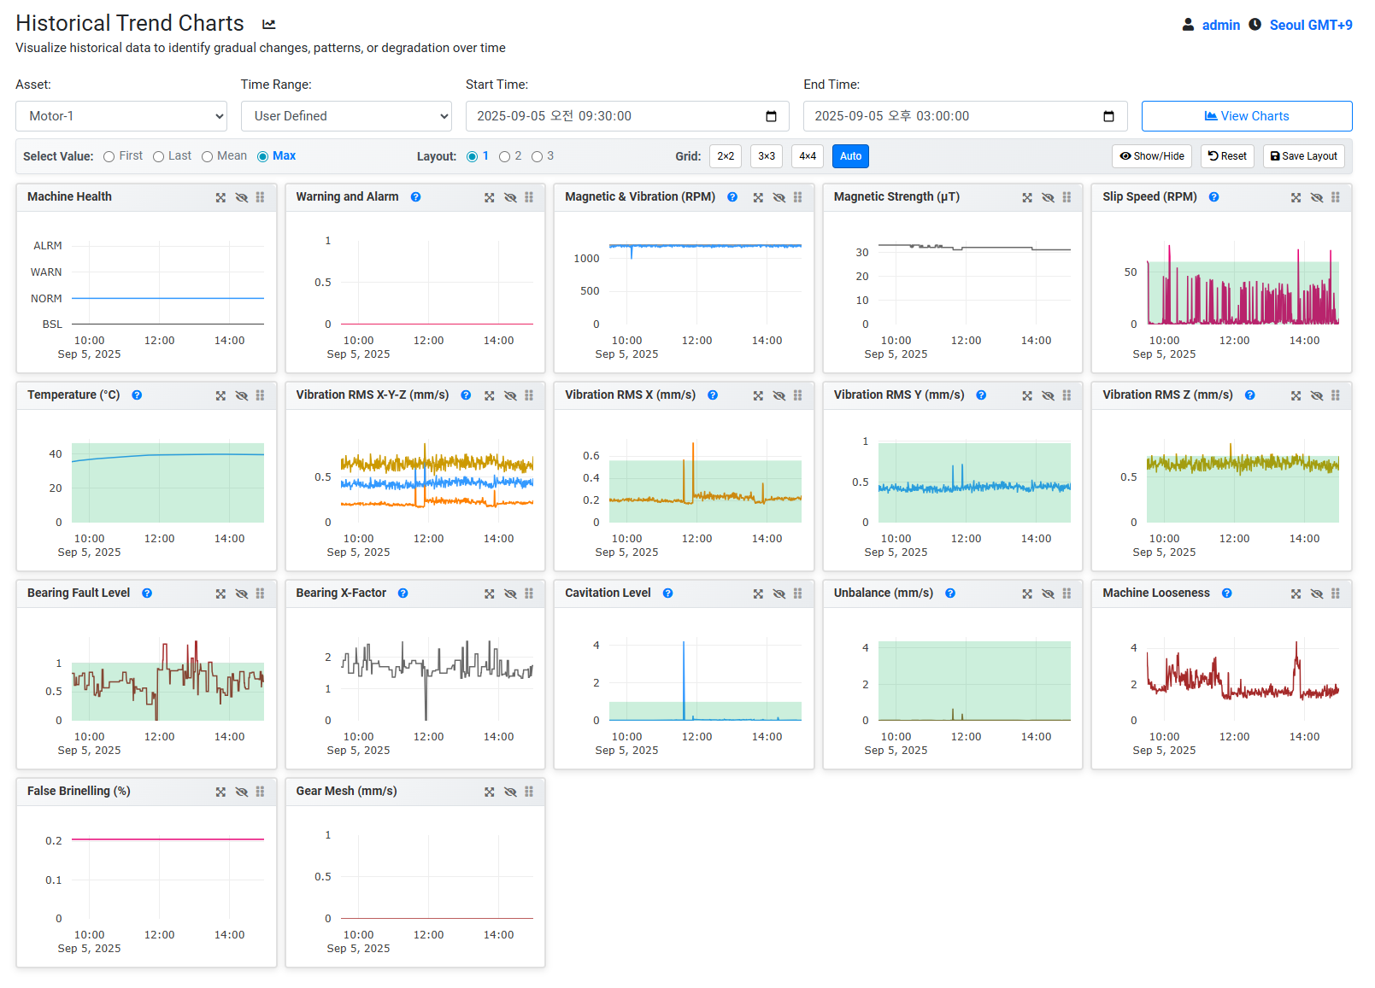Click the View Charts button
1375x988 pixels.
tap(1246, 116)
